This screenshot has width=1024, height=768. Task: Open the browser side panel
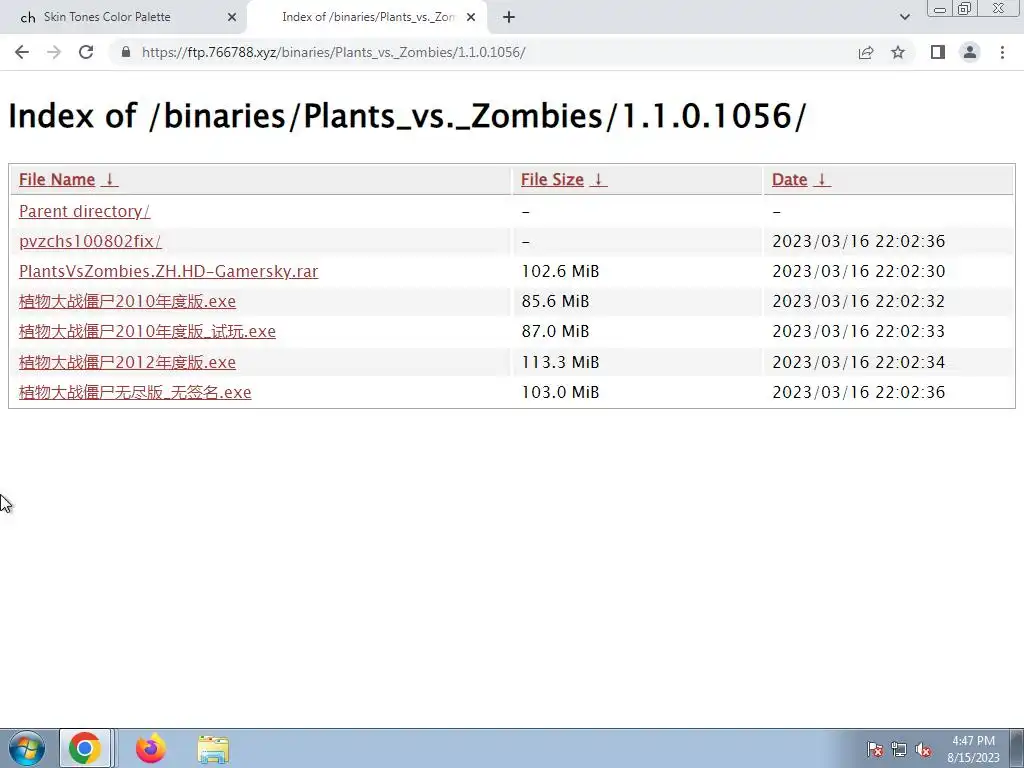(x=938, y=52)
